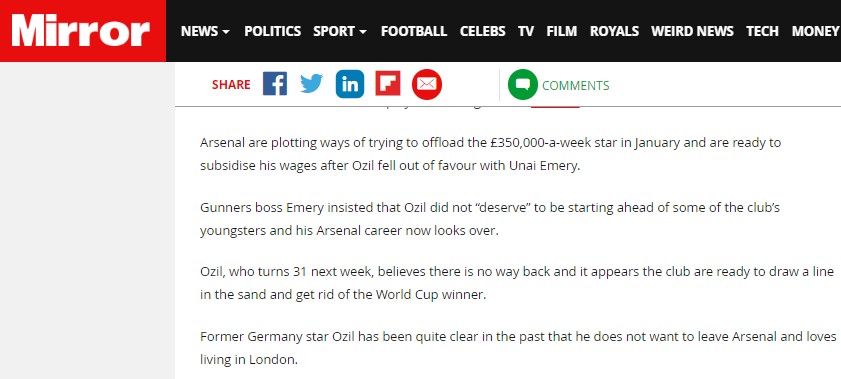Go to Mirror homepage logo
The width and height of the screenshot is (841, 379).
pyautogui.click(x=81, y=31)
